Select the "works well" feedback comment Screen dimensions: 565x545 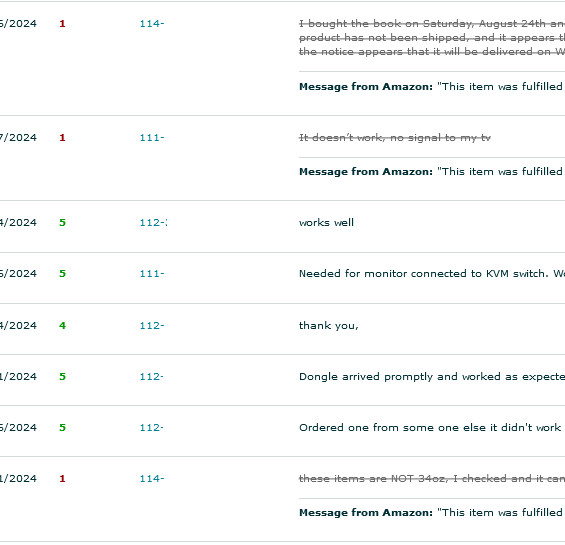pos(326,223)
